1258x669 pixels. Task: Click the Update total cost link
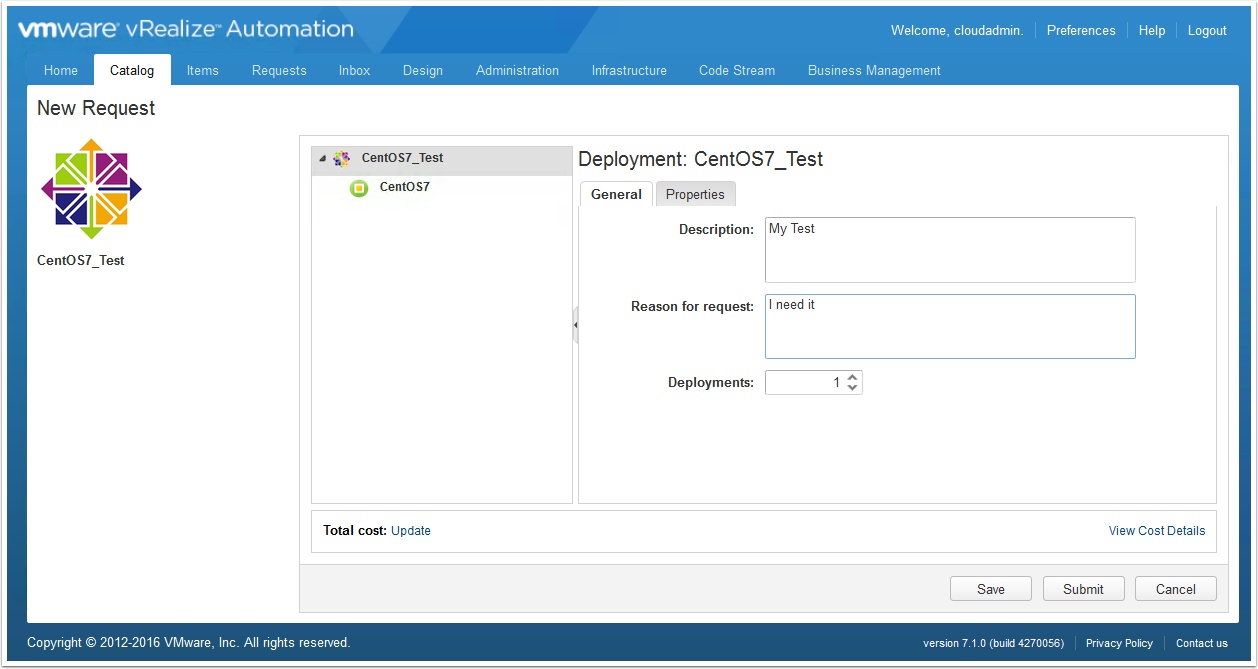[x=411, y=531]
